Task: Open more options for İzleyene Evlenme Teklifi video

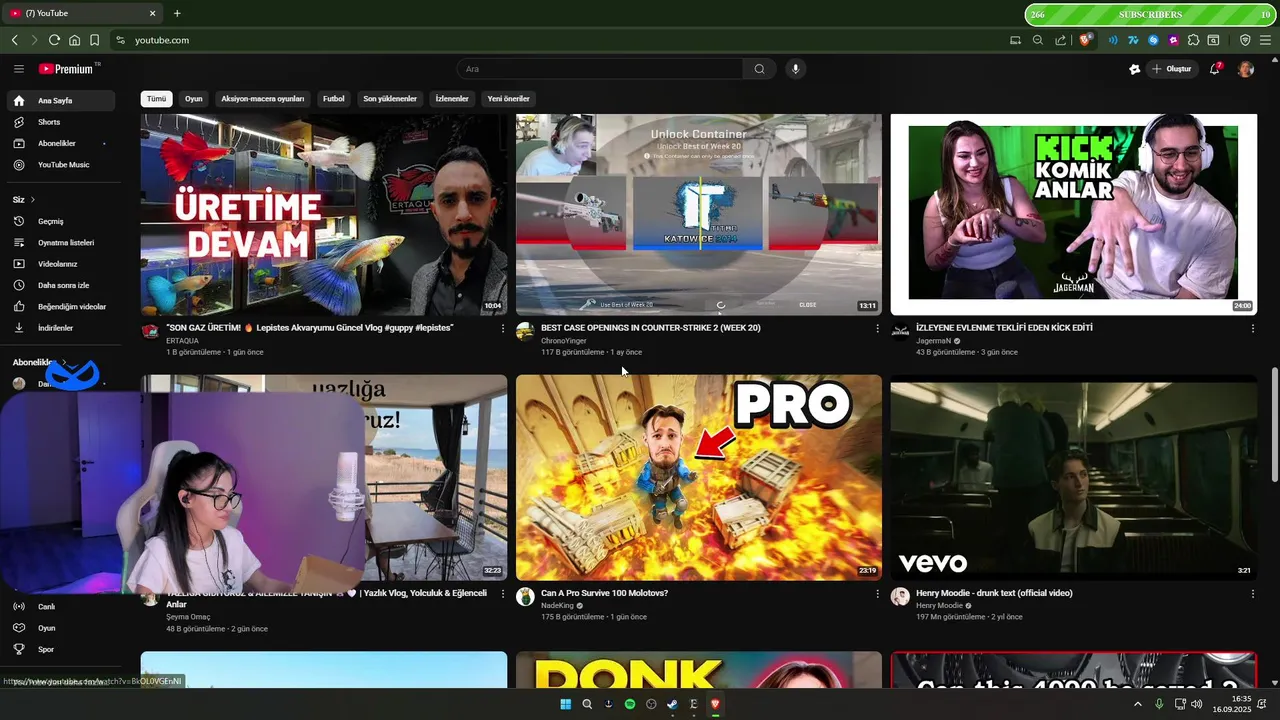Action: [1253, 328]
